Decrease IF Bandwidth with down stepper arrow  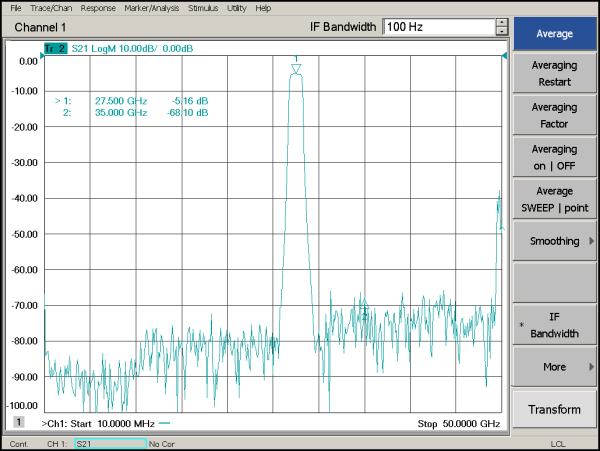coord(502,31)
